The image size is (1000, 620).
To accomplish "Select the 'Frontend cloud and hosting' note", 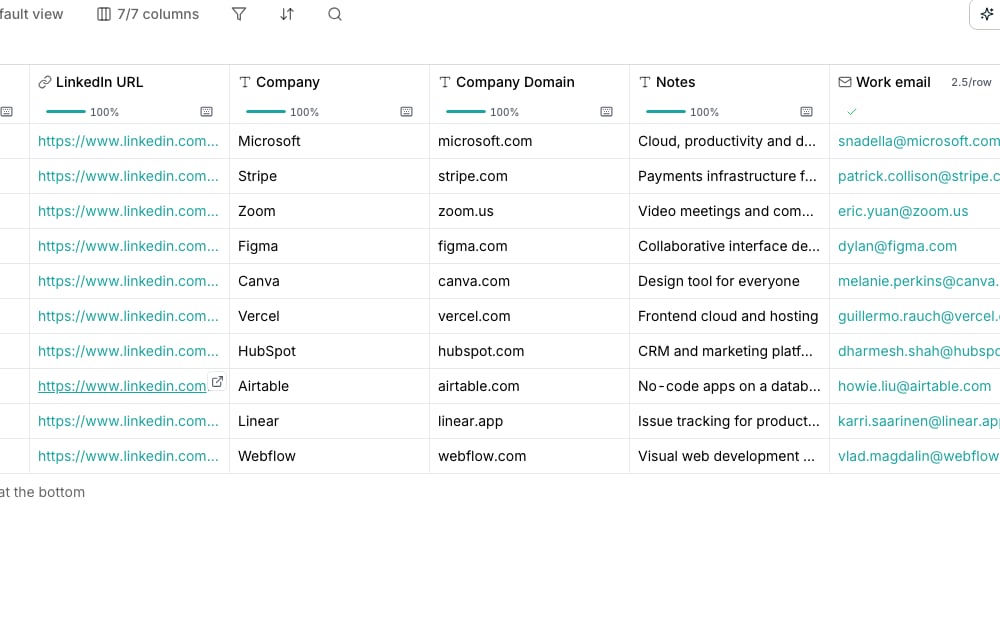I will coord(729,316).
